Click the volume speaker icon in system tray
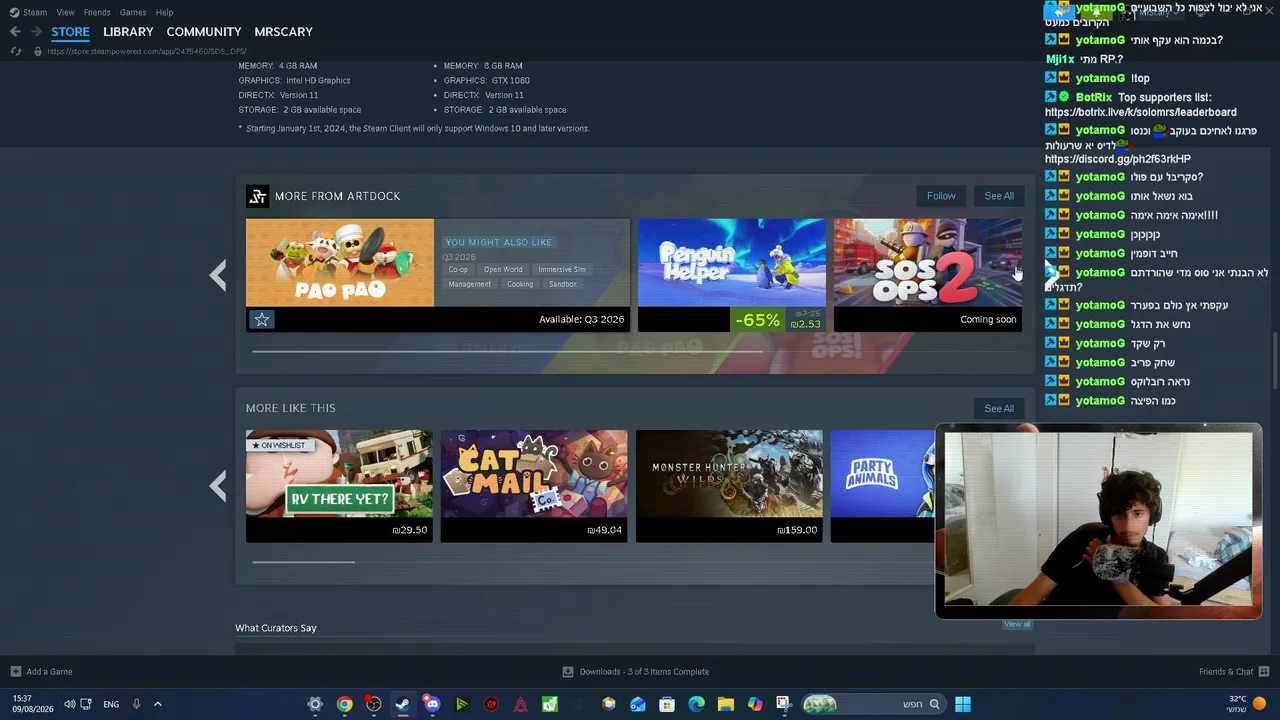Image resolution: width=1280 pixels, height=720 pixels. (69, 704)
